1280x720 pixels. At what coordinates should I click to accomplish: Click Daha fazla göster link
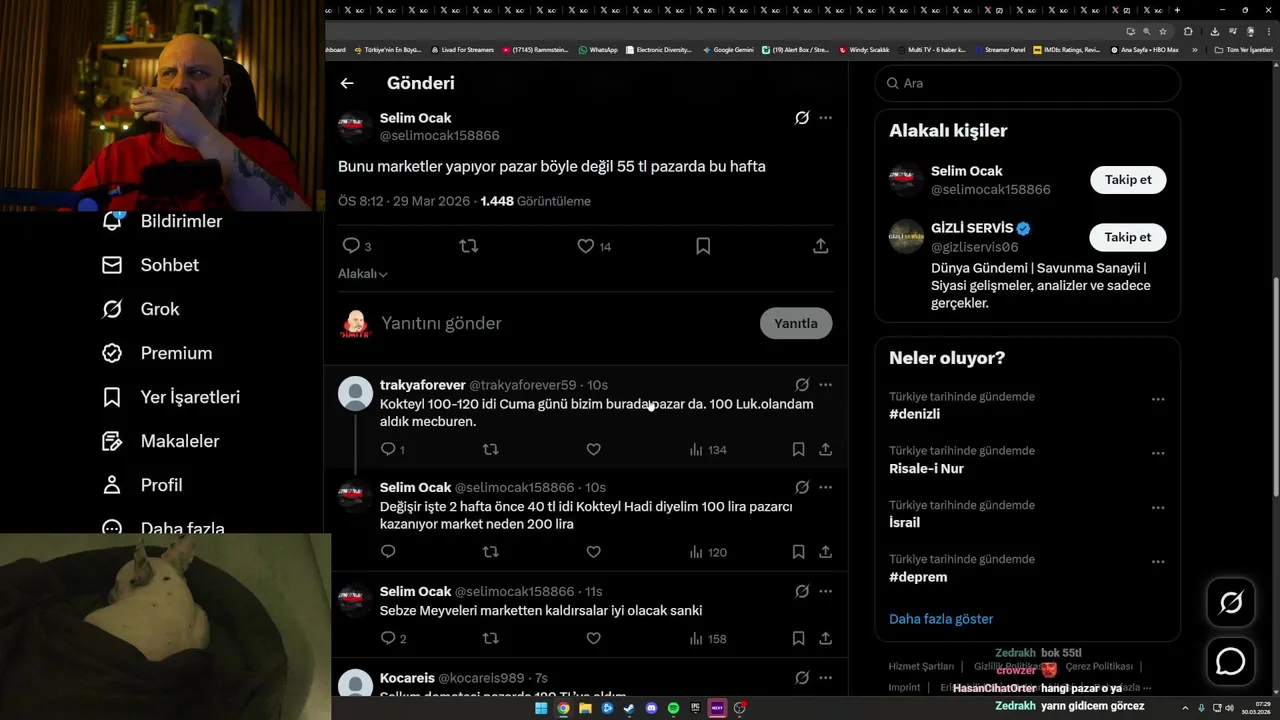click(941, 619)
